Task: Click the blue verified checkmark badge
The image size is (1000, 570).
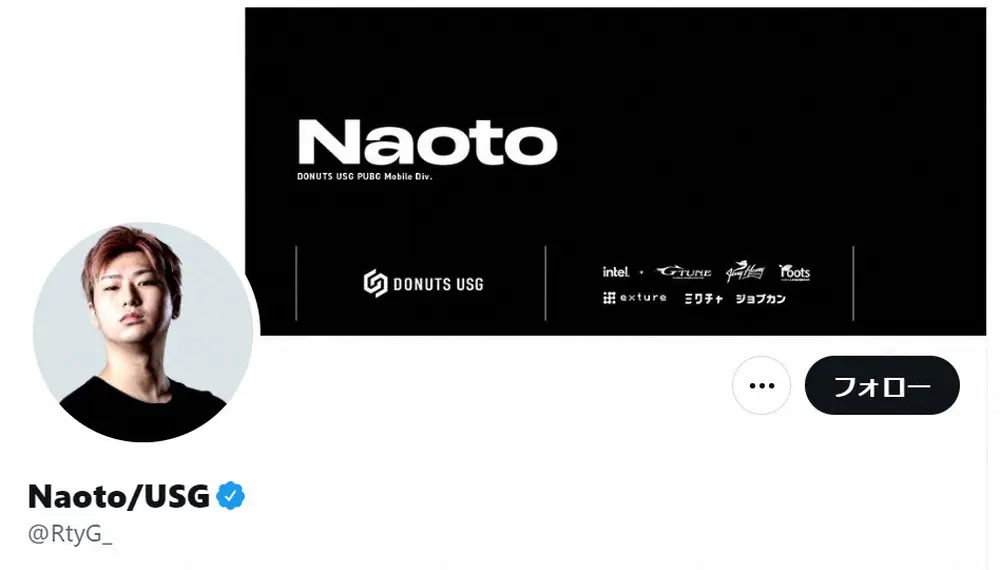Action: pos(231,496)
